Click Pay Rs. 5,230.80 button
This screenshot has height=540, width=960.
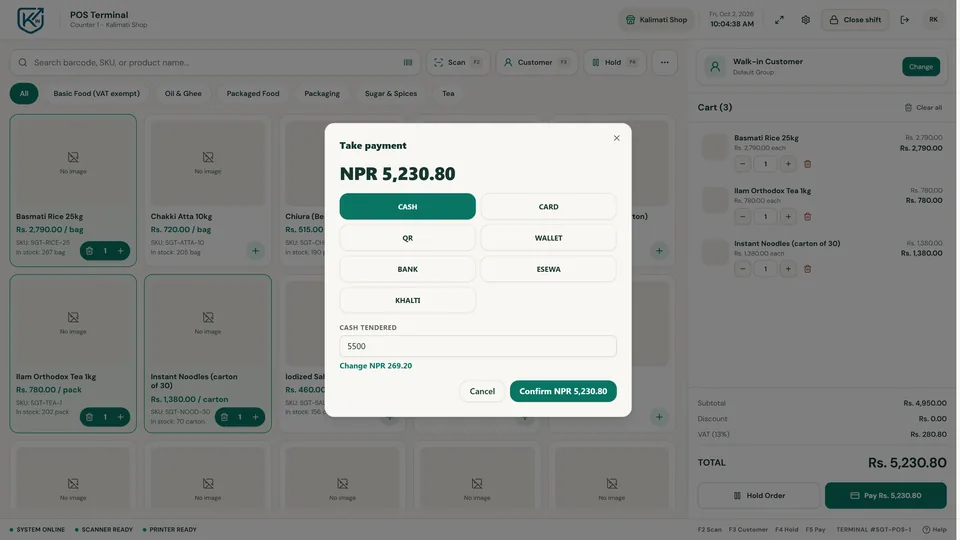tap(885, 495)
